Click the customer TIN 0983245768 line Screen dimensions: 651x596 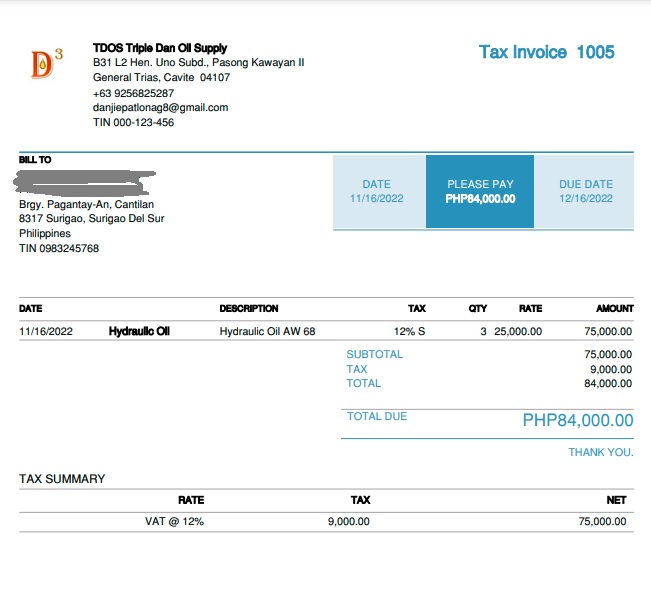(59, 249)
